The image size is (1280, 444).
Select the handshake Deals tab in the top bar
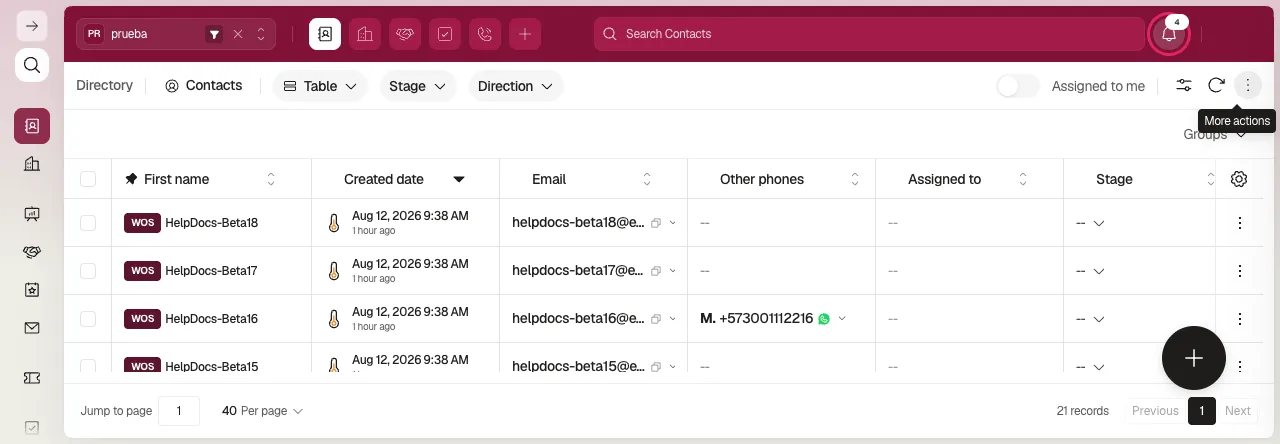405,34
